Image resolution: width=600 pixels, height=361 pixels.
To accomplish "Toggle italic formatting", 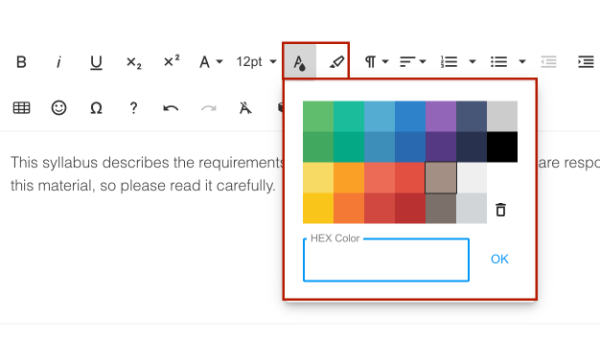I will point(59,62).
